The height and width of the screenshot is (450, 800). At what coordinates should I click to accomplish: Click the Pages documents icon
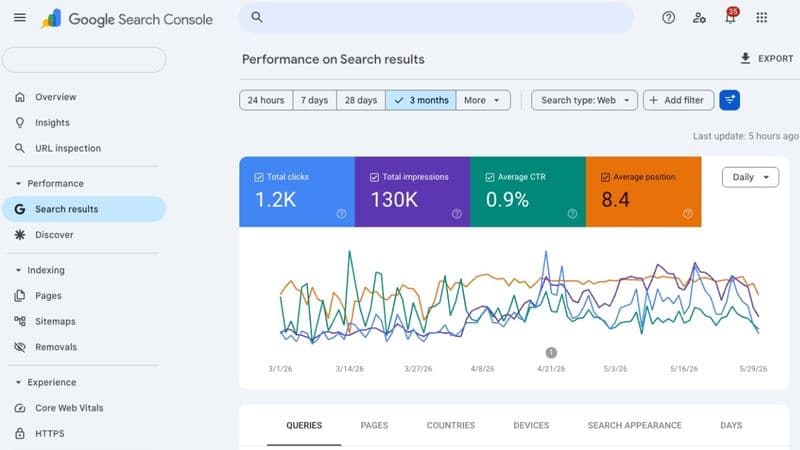pos(20,296)
